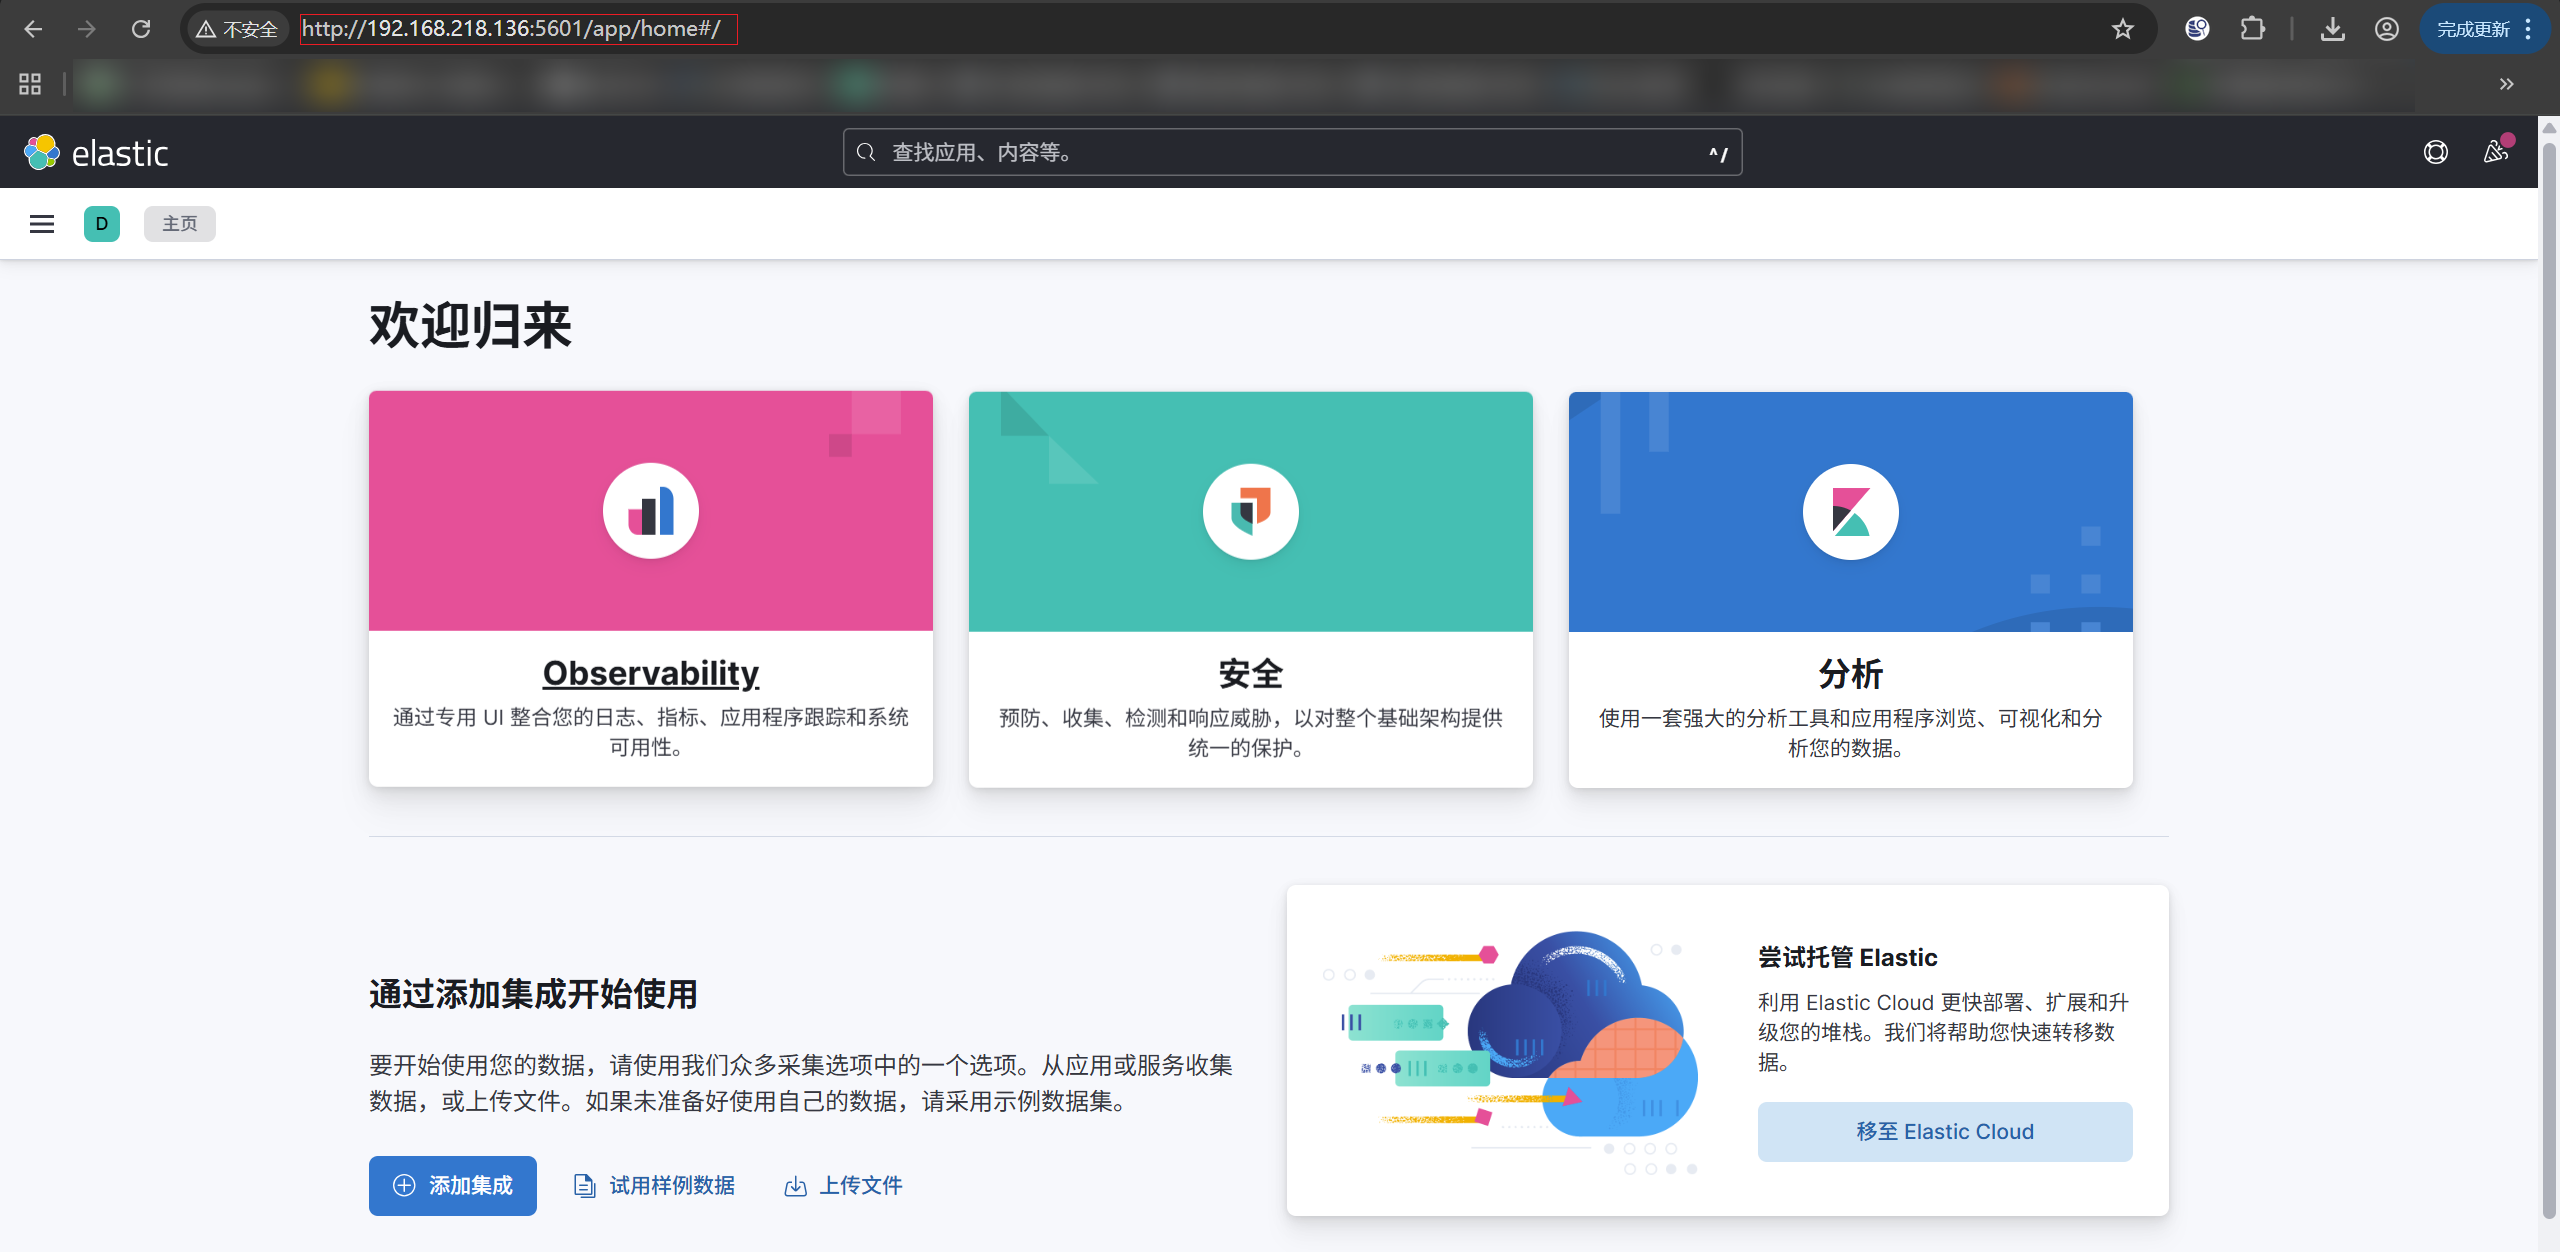Refresh the current page

pyautogui.click(x=141, y=29)
